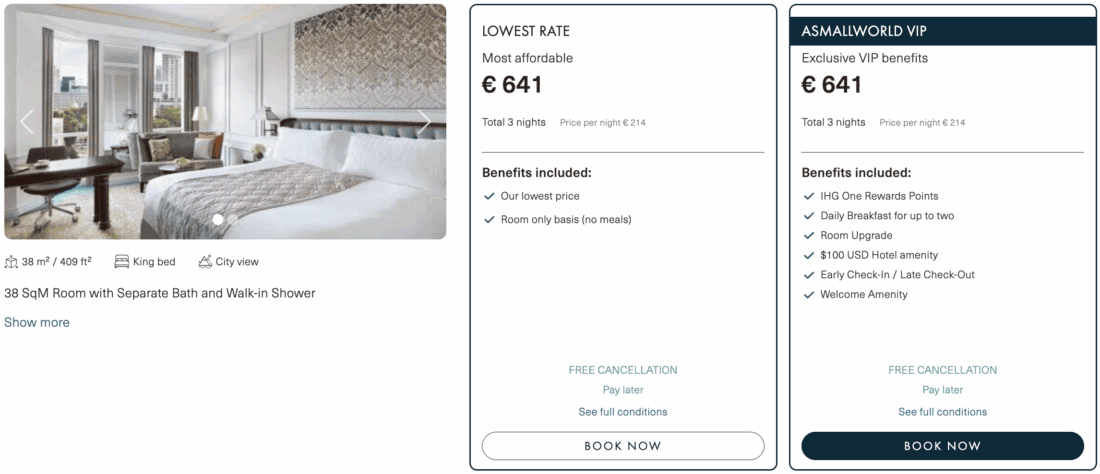Go to the next room photo
This screenshot has height=474, width=1100.
(424, 122)
